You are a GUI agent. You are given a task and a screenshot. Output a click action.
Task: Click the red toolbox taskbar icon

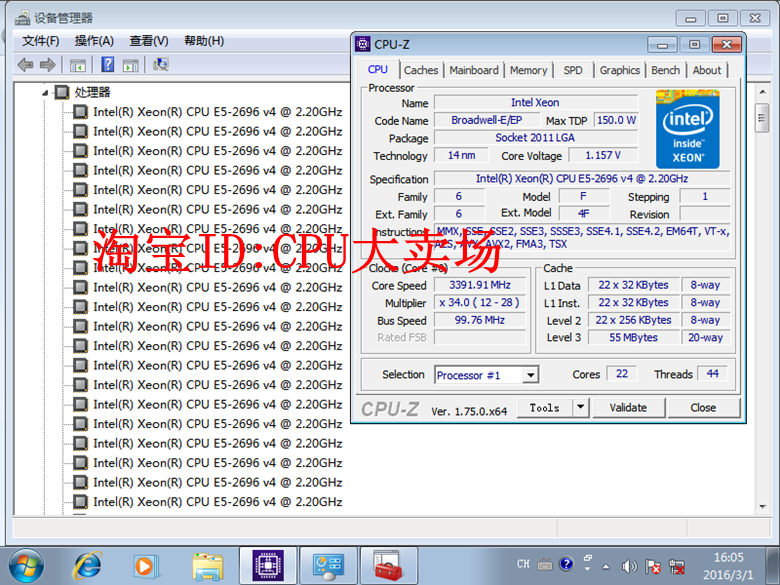389,566
